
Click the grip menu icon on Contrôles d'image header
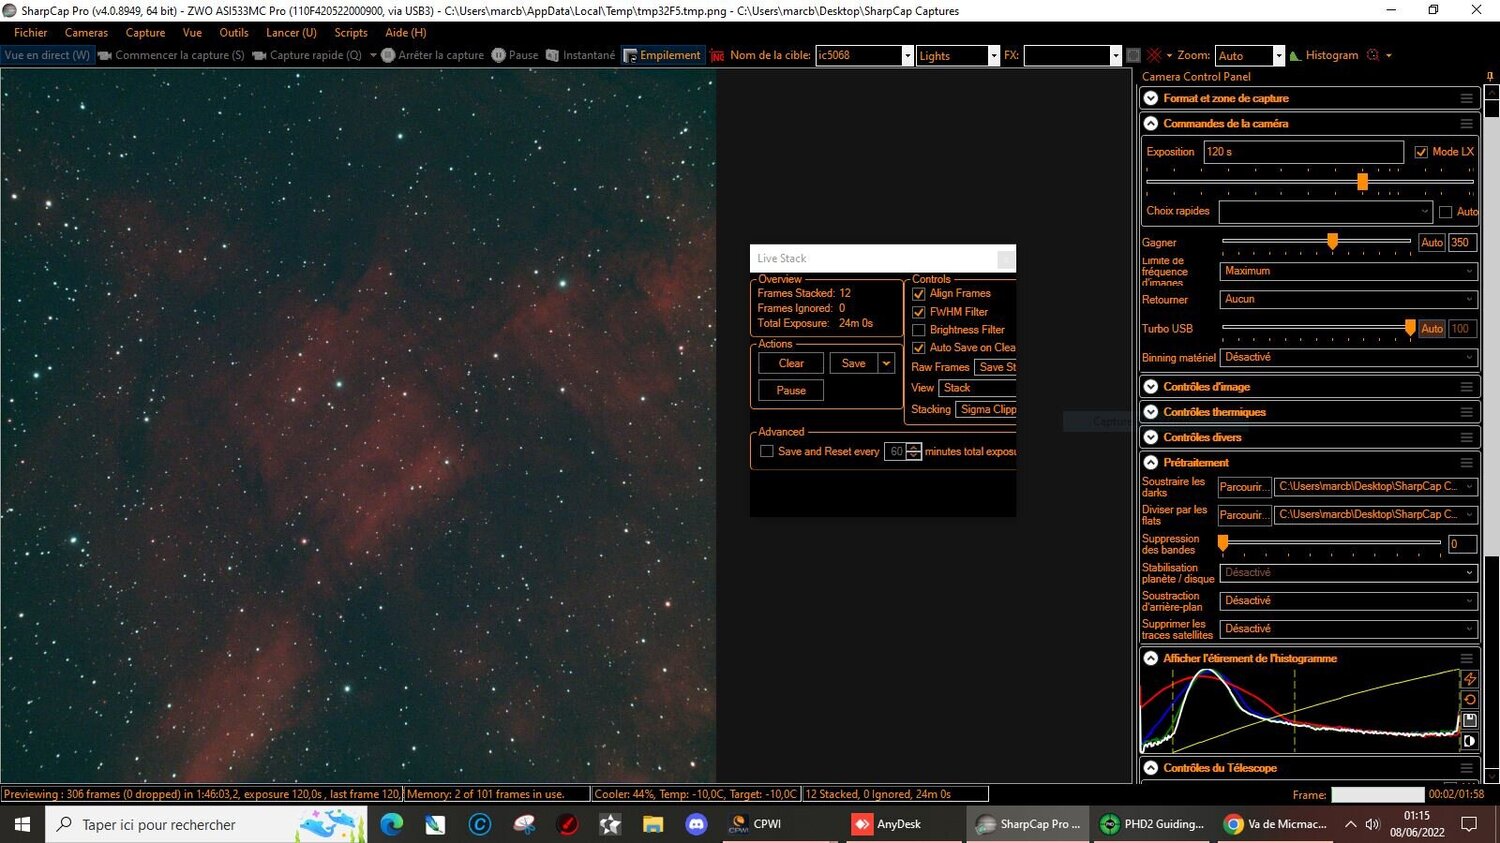(x=1467, y=387)
